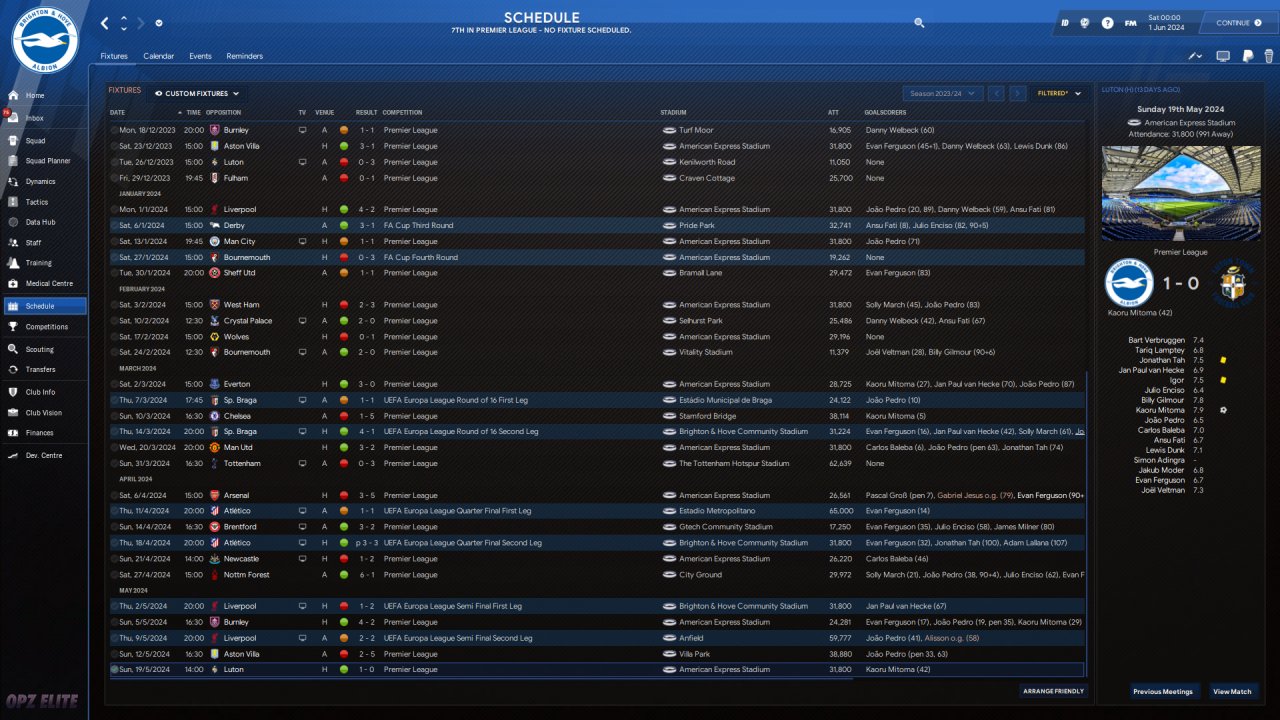Go back with the navigation back arrow
Screen dimensions: 1280x720
coord(104,23)
